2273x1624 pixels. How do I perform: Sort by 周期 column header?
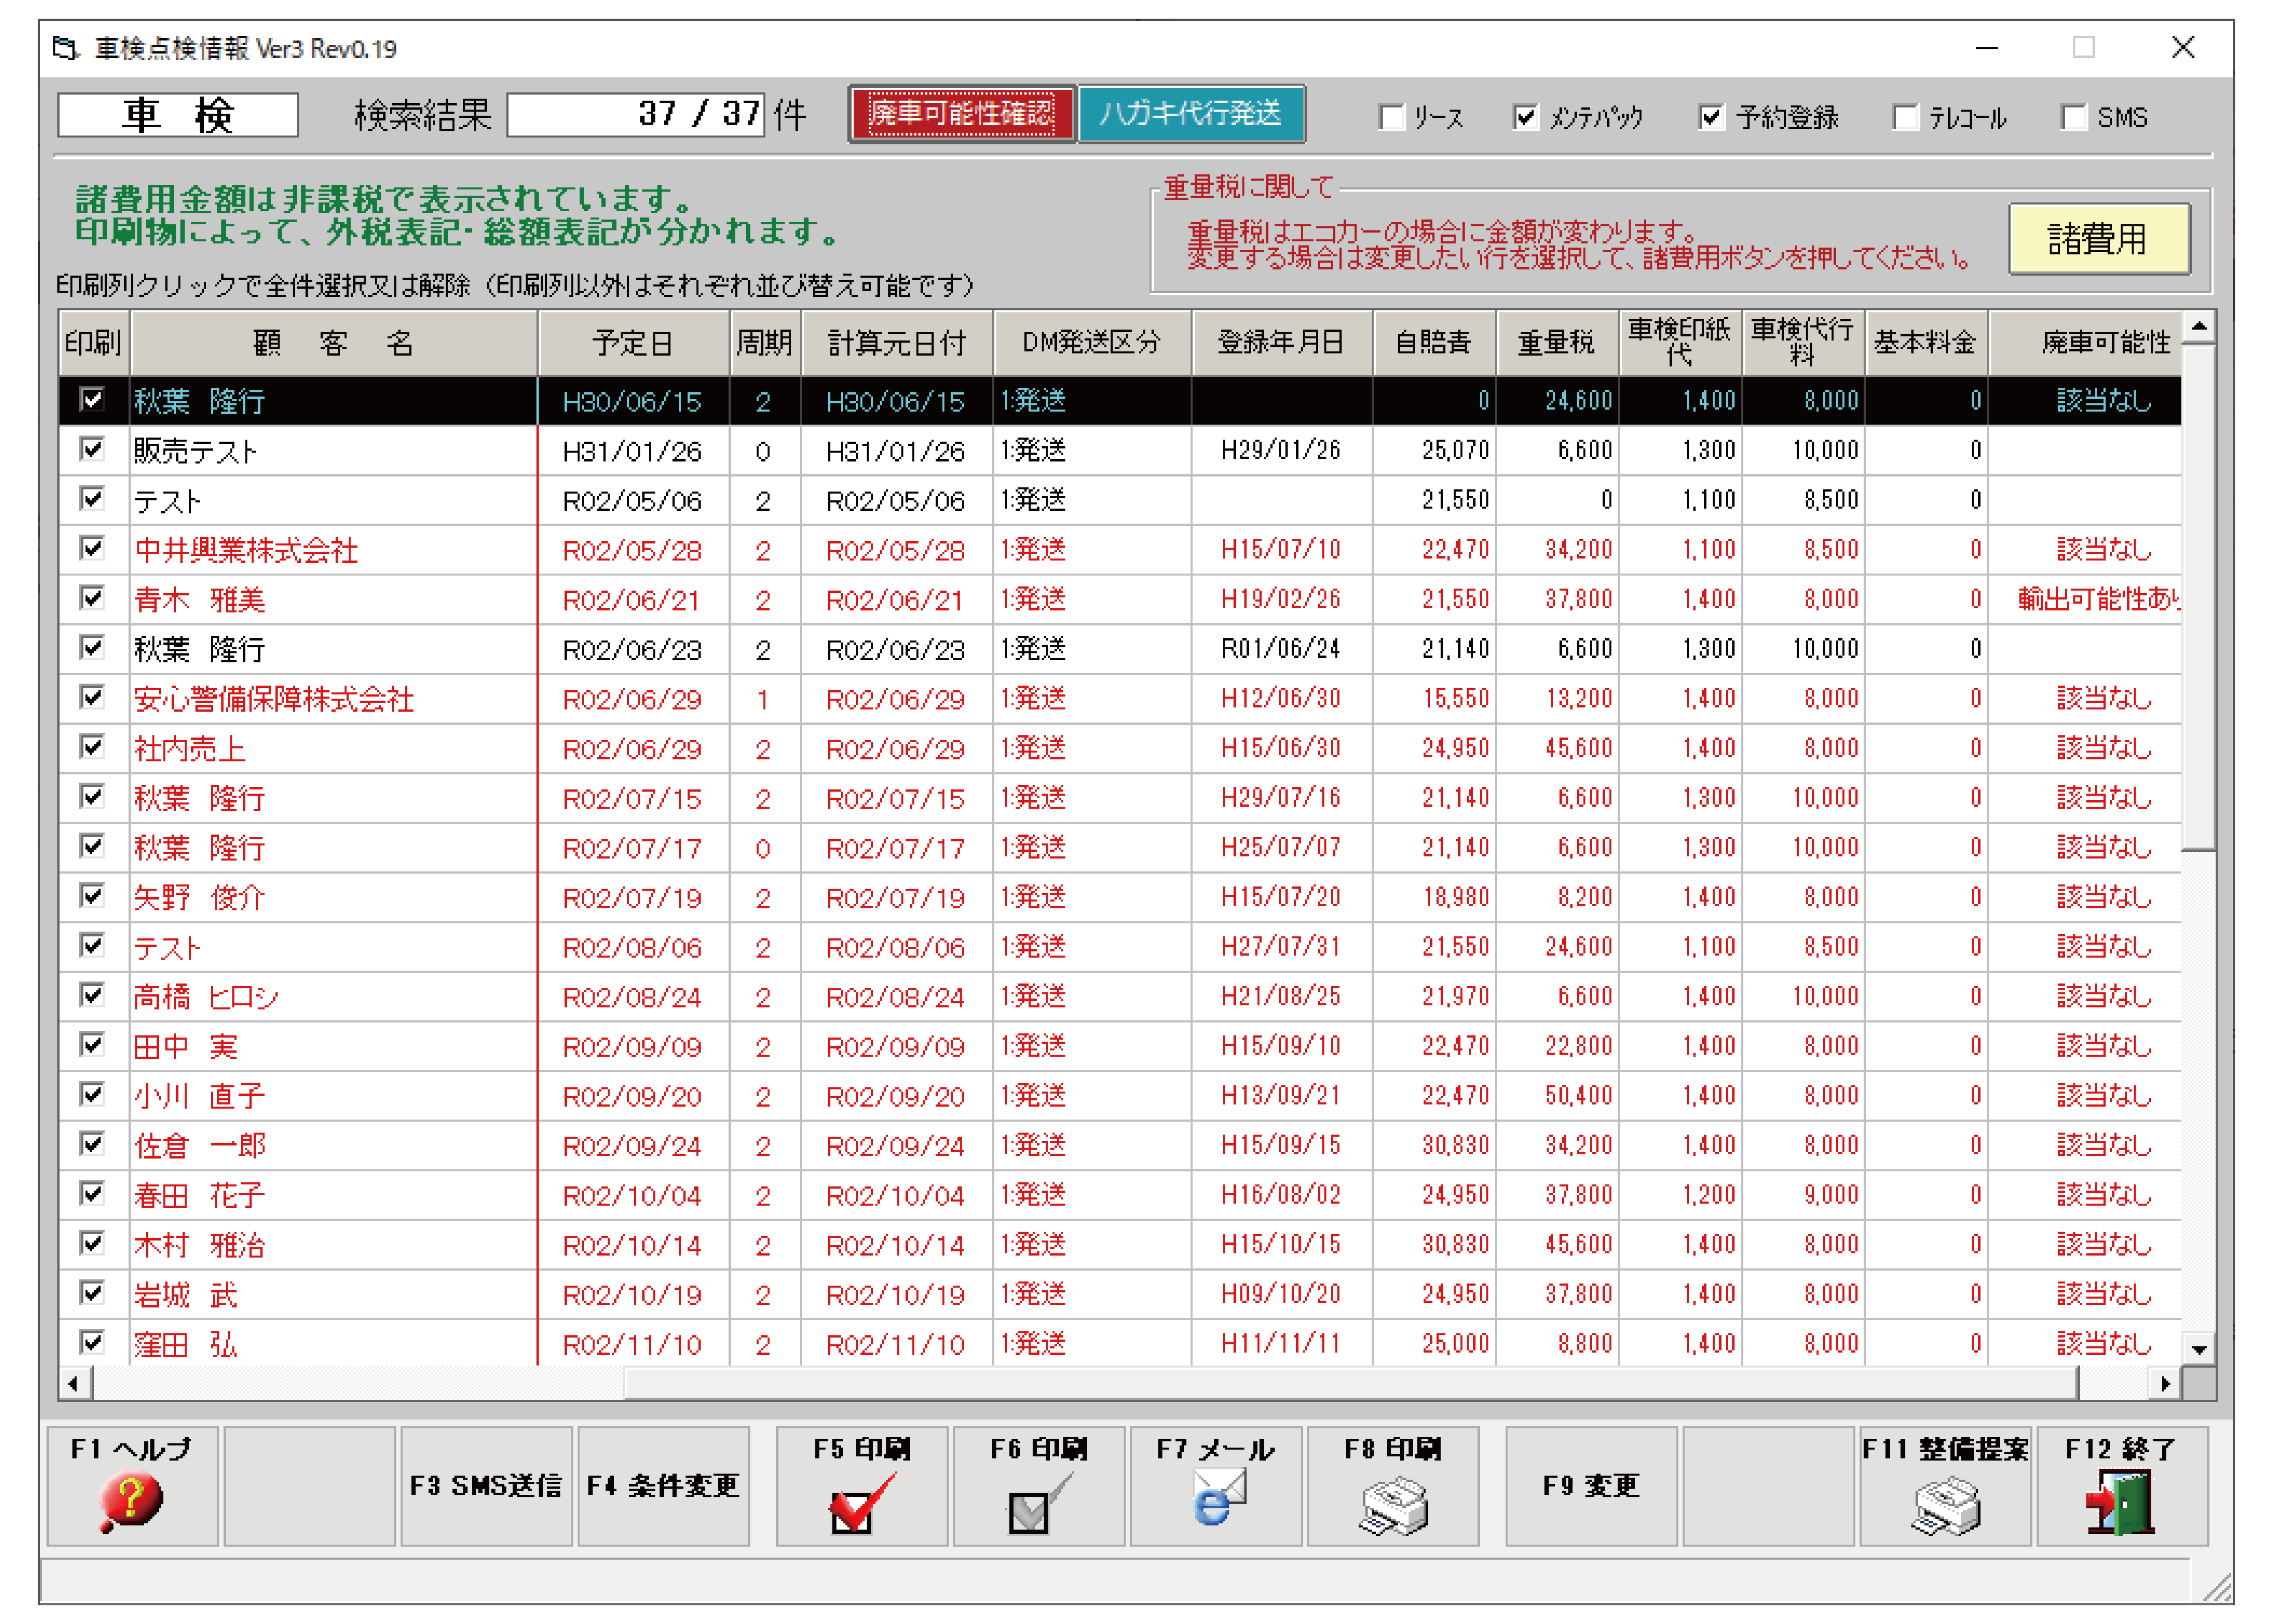(x=764, y=343)
